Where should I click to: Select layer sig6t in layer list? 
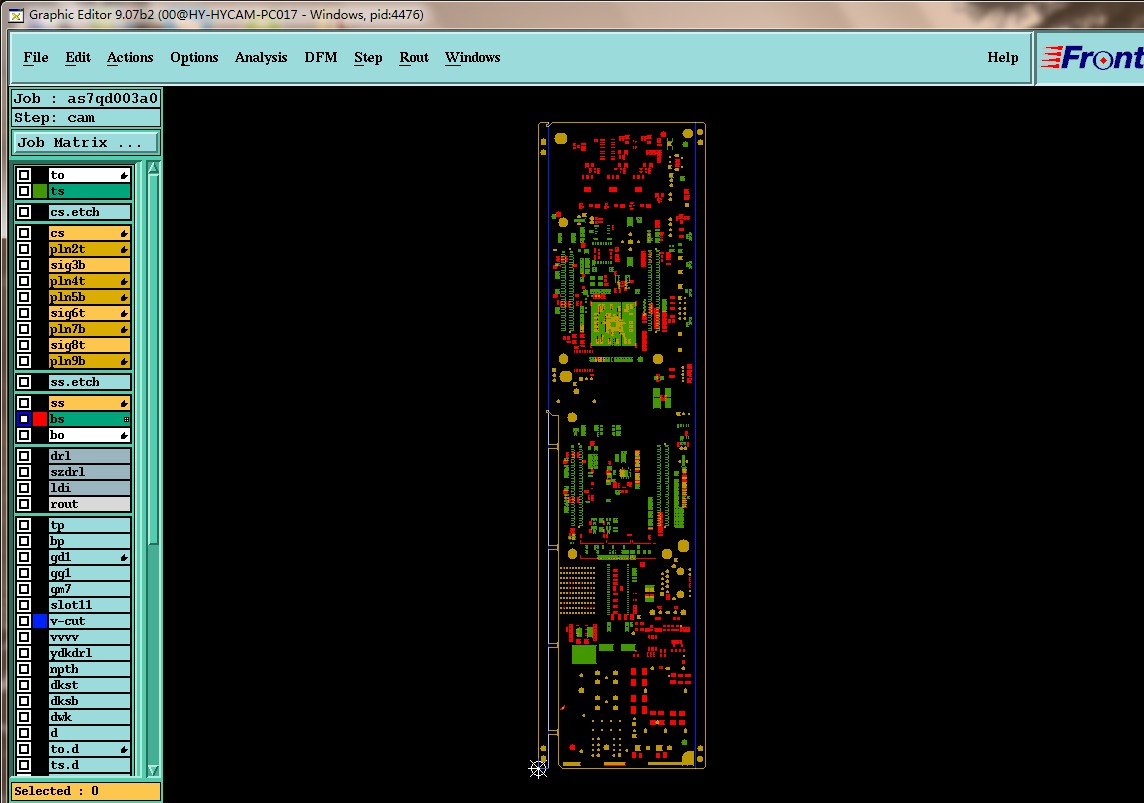coord(89,314)
